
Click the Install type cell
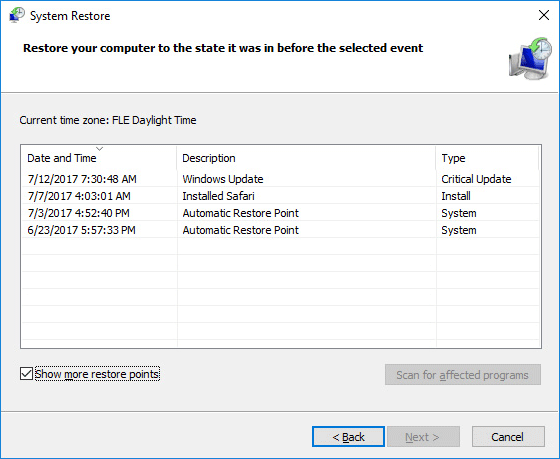coord(456,196)
